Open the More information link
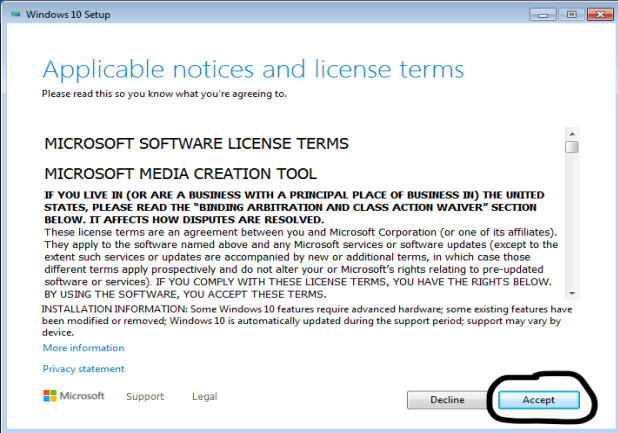The image size is (618, 433). pyautogui.click(x=83, y=348)
